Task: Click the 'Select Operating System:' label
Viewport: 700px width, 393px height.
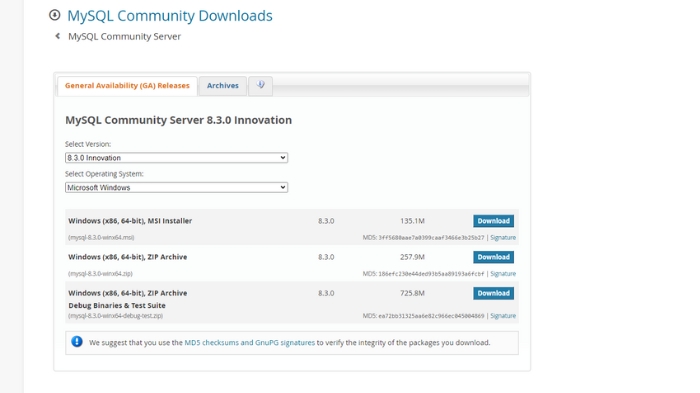Action: coord(104,174)
